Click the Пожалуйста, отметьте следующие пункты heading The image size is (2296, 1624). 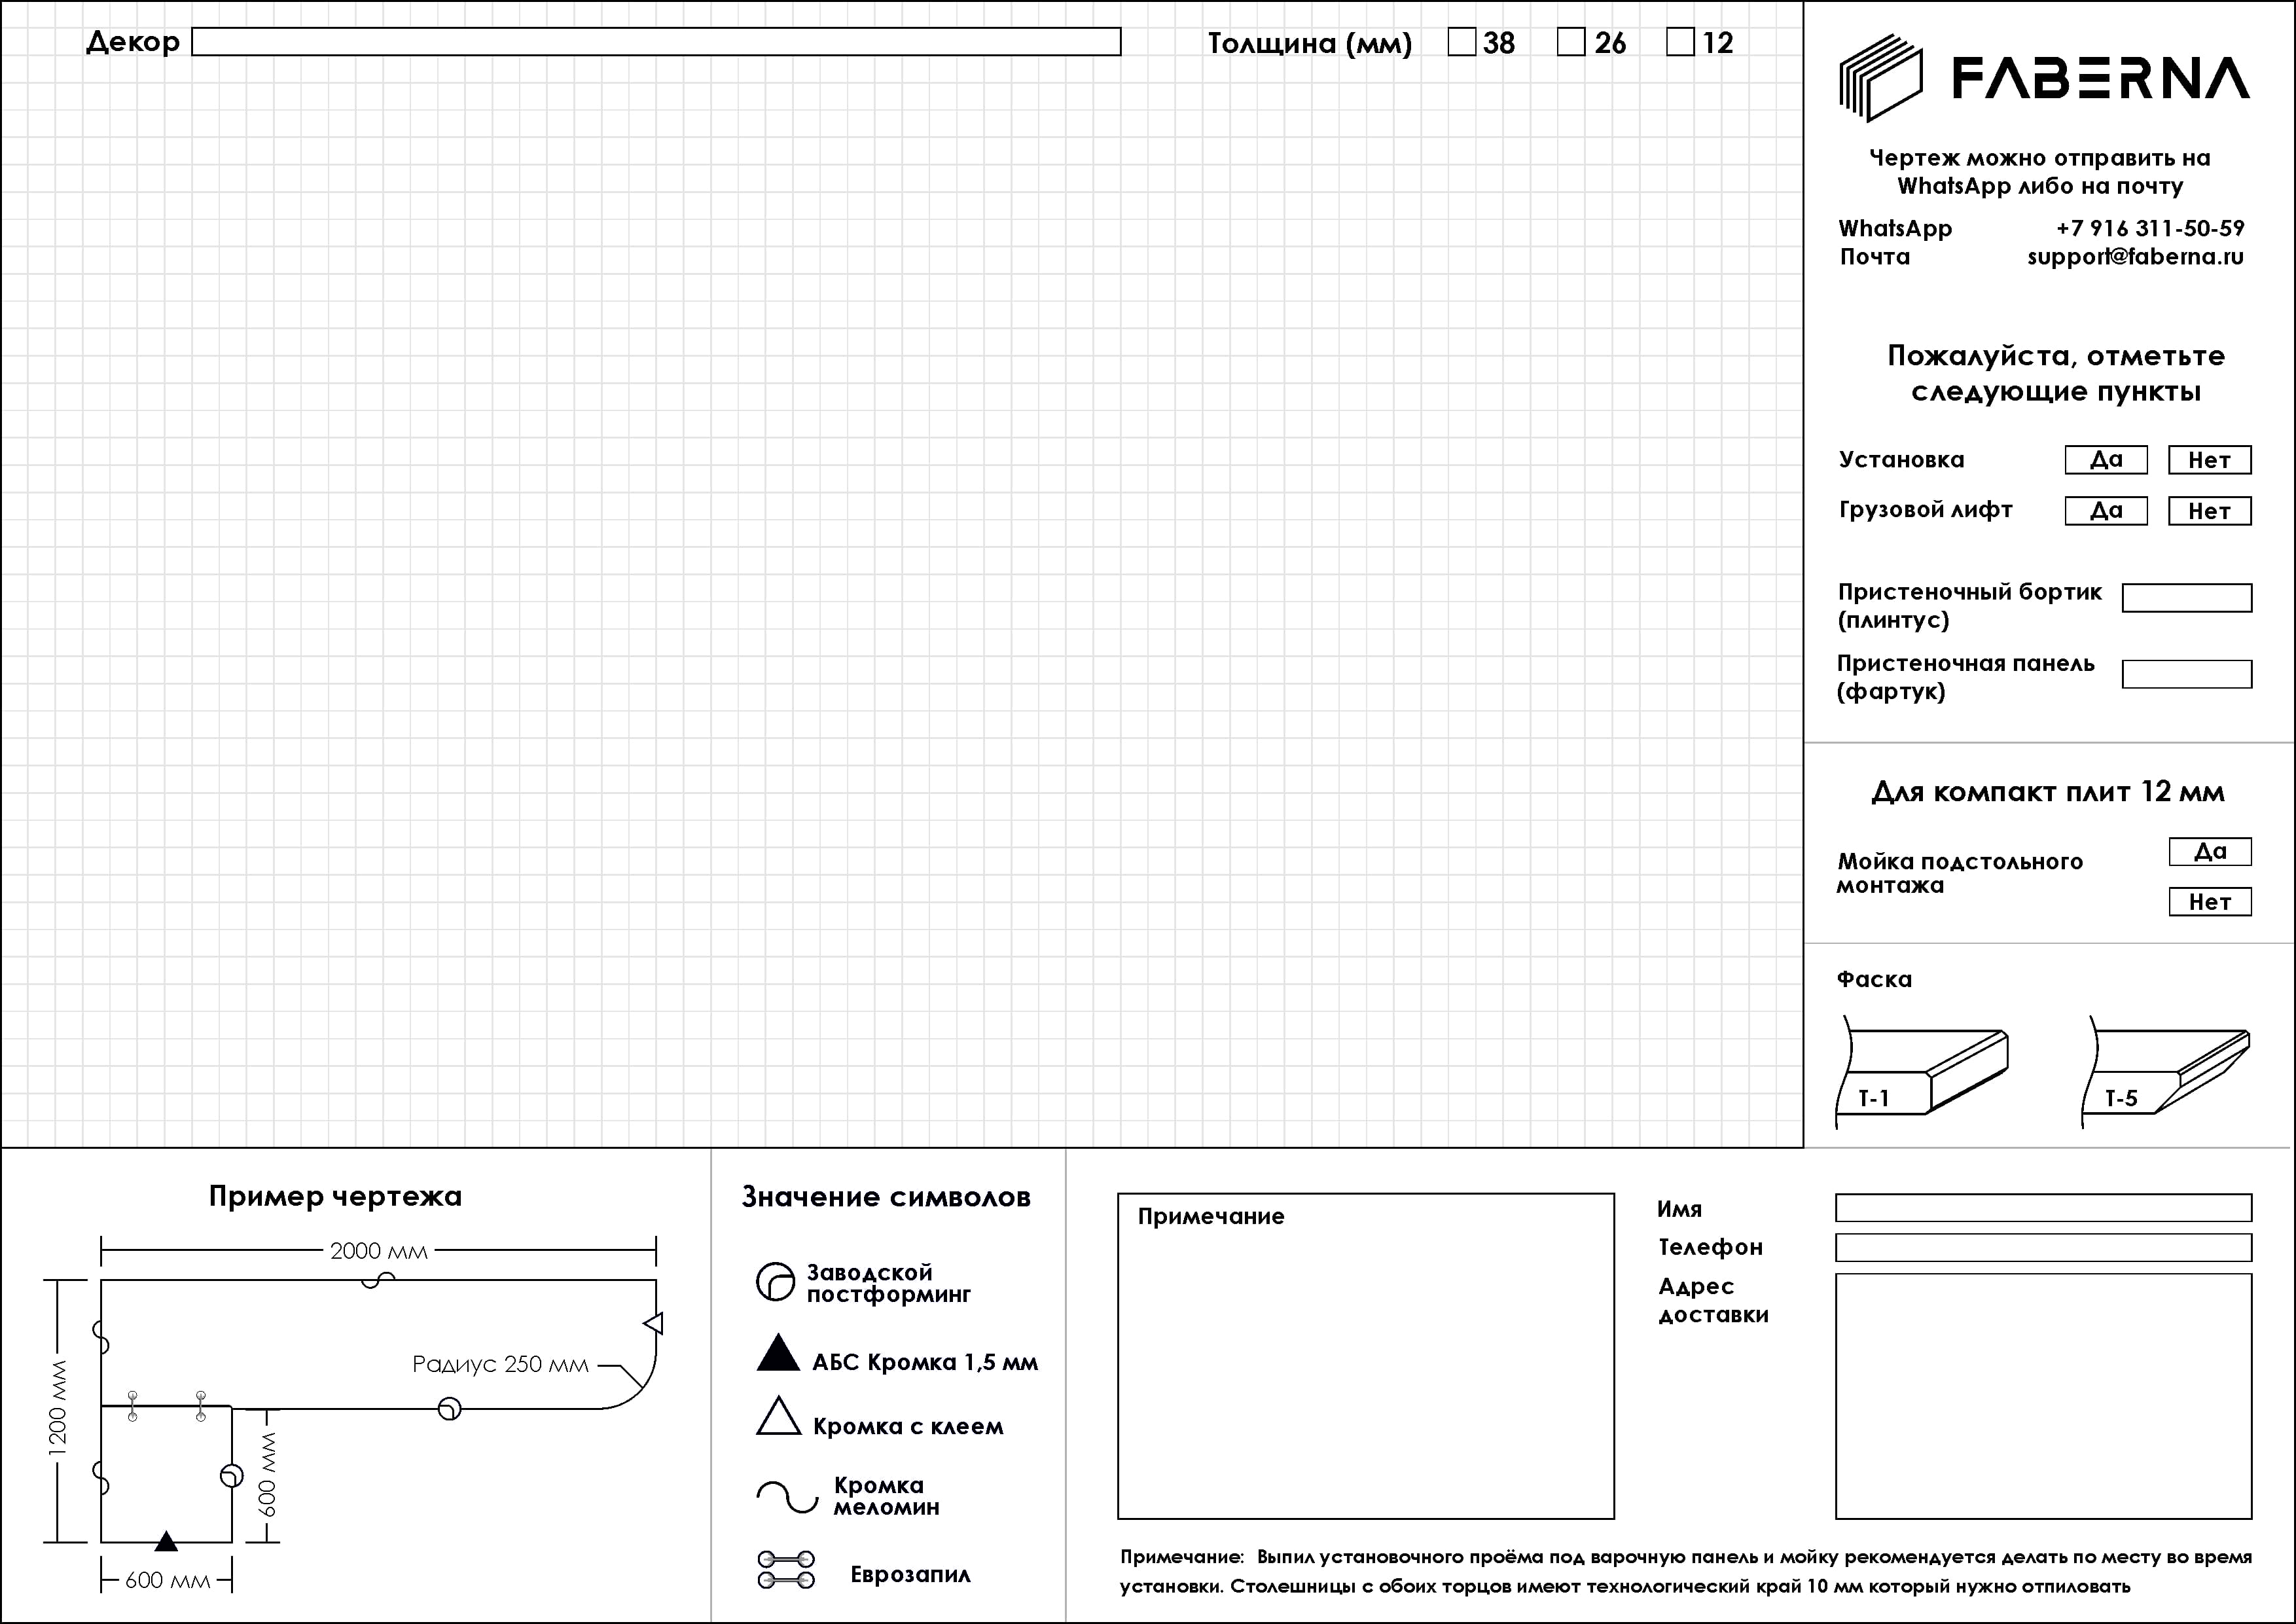(x=2056, y=373)
